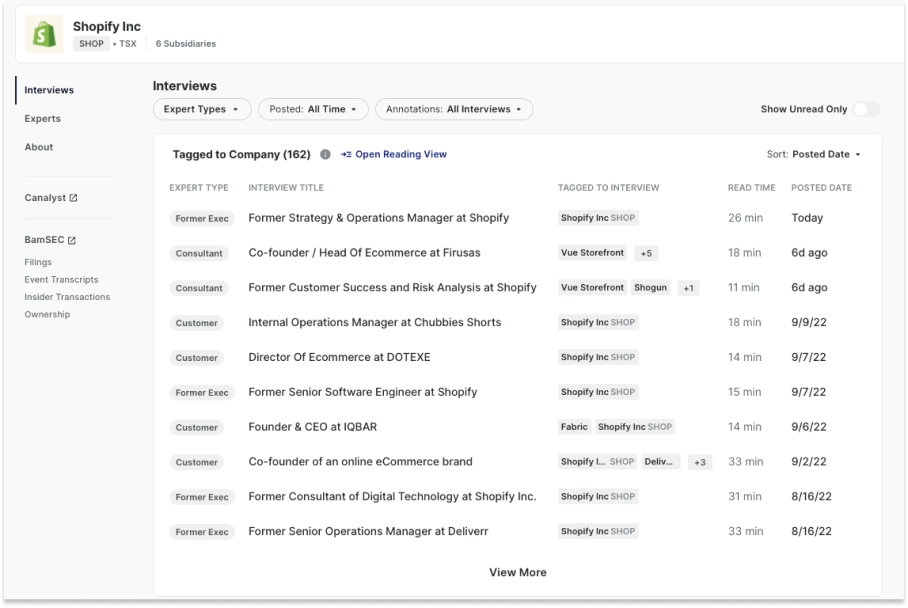The image size is (908, 608).
Task: Click the View More button
Action: [x=518, y=573]
